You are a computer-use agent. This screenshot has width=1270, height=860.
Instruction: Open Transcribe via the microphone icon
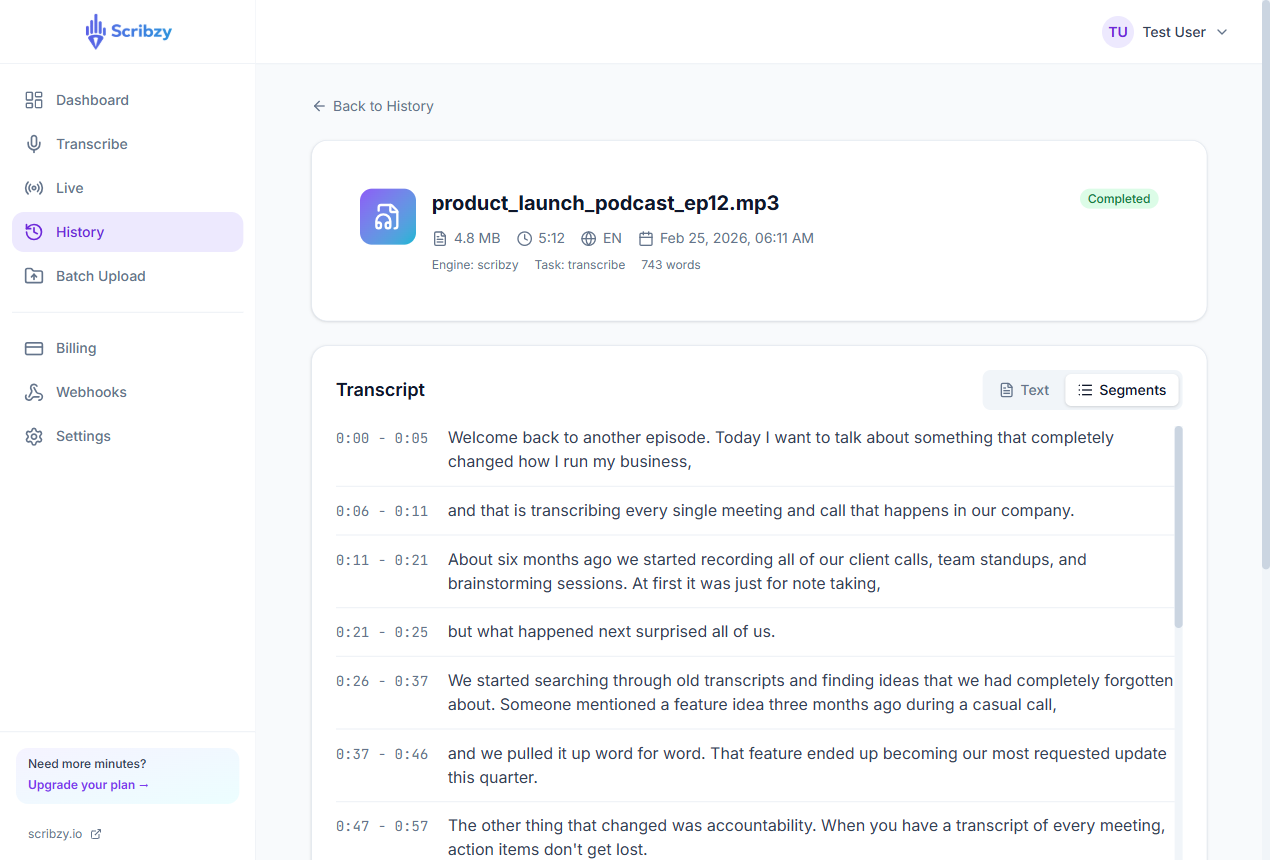33,144
